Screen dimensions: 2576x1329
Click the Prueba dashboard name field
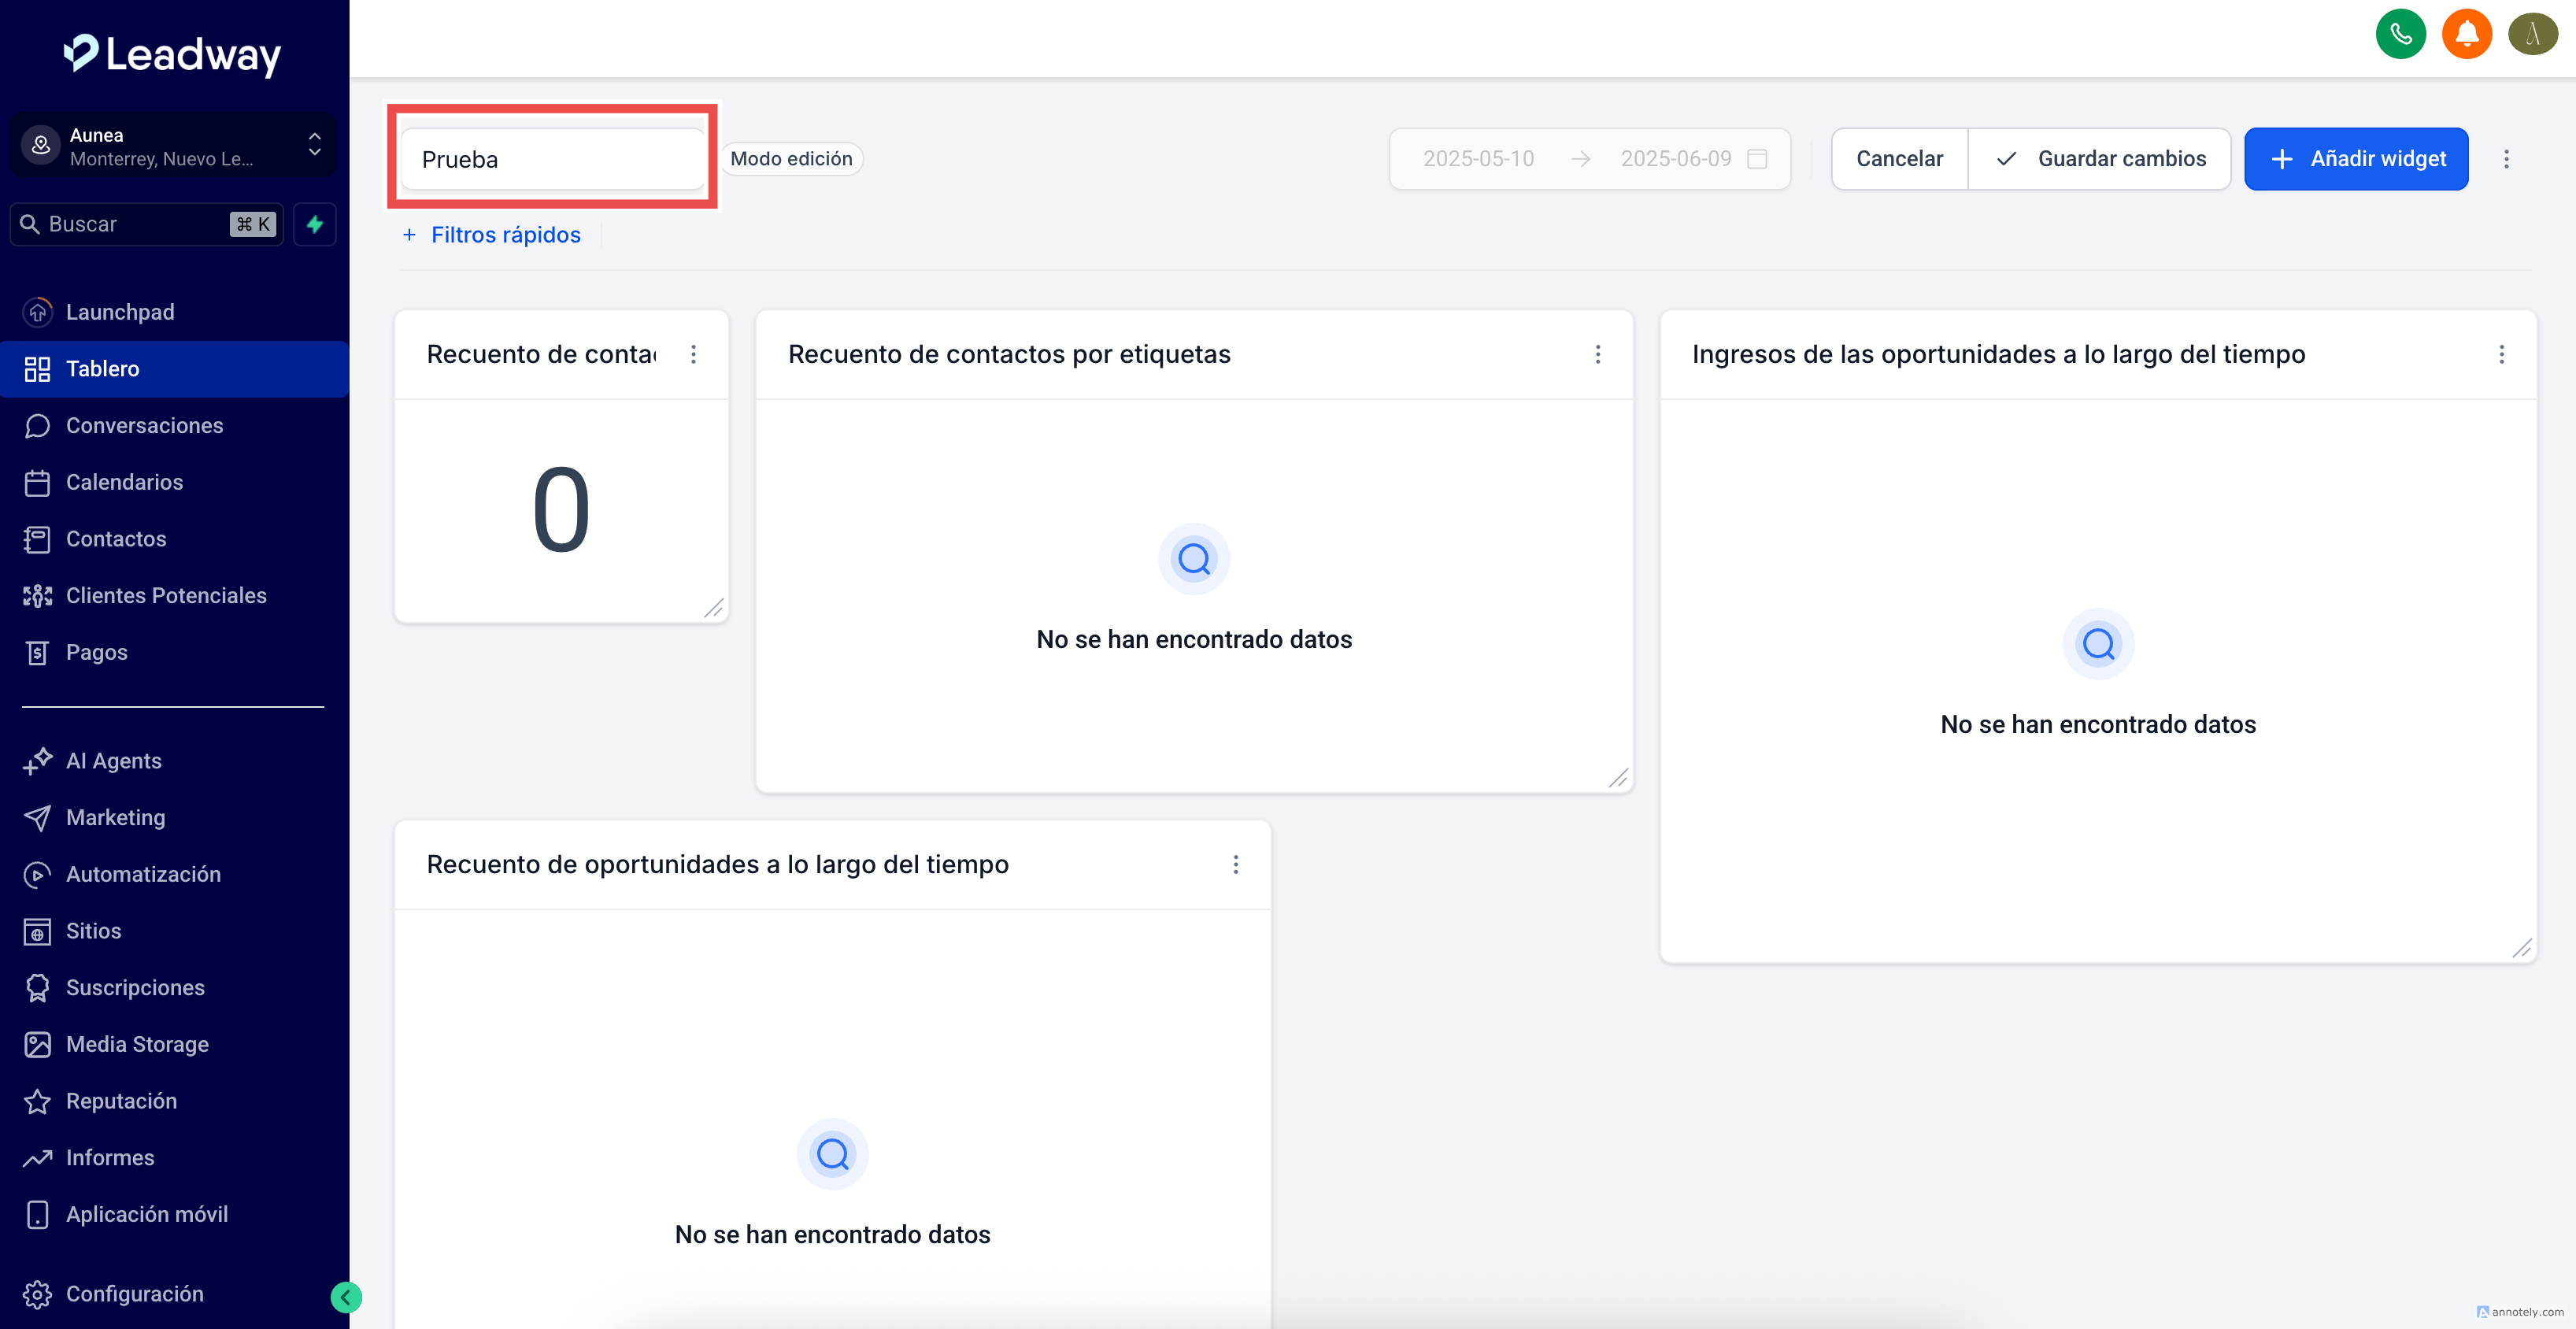point(552,159)
